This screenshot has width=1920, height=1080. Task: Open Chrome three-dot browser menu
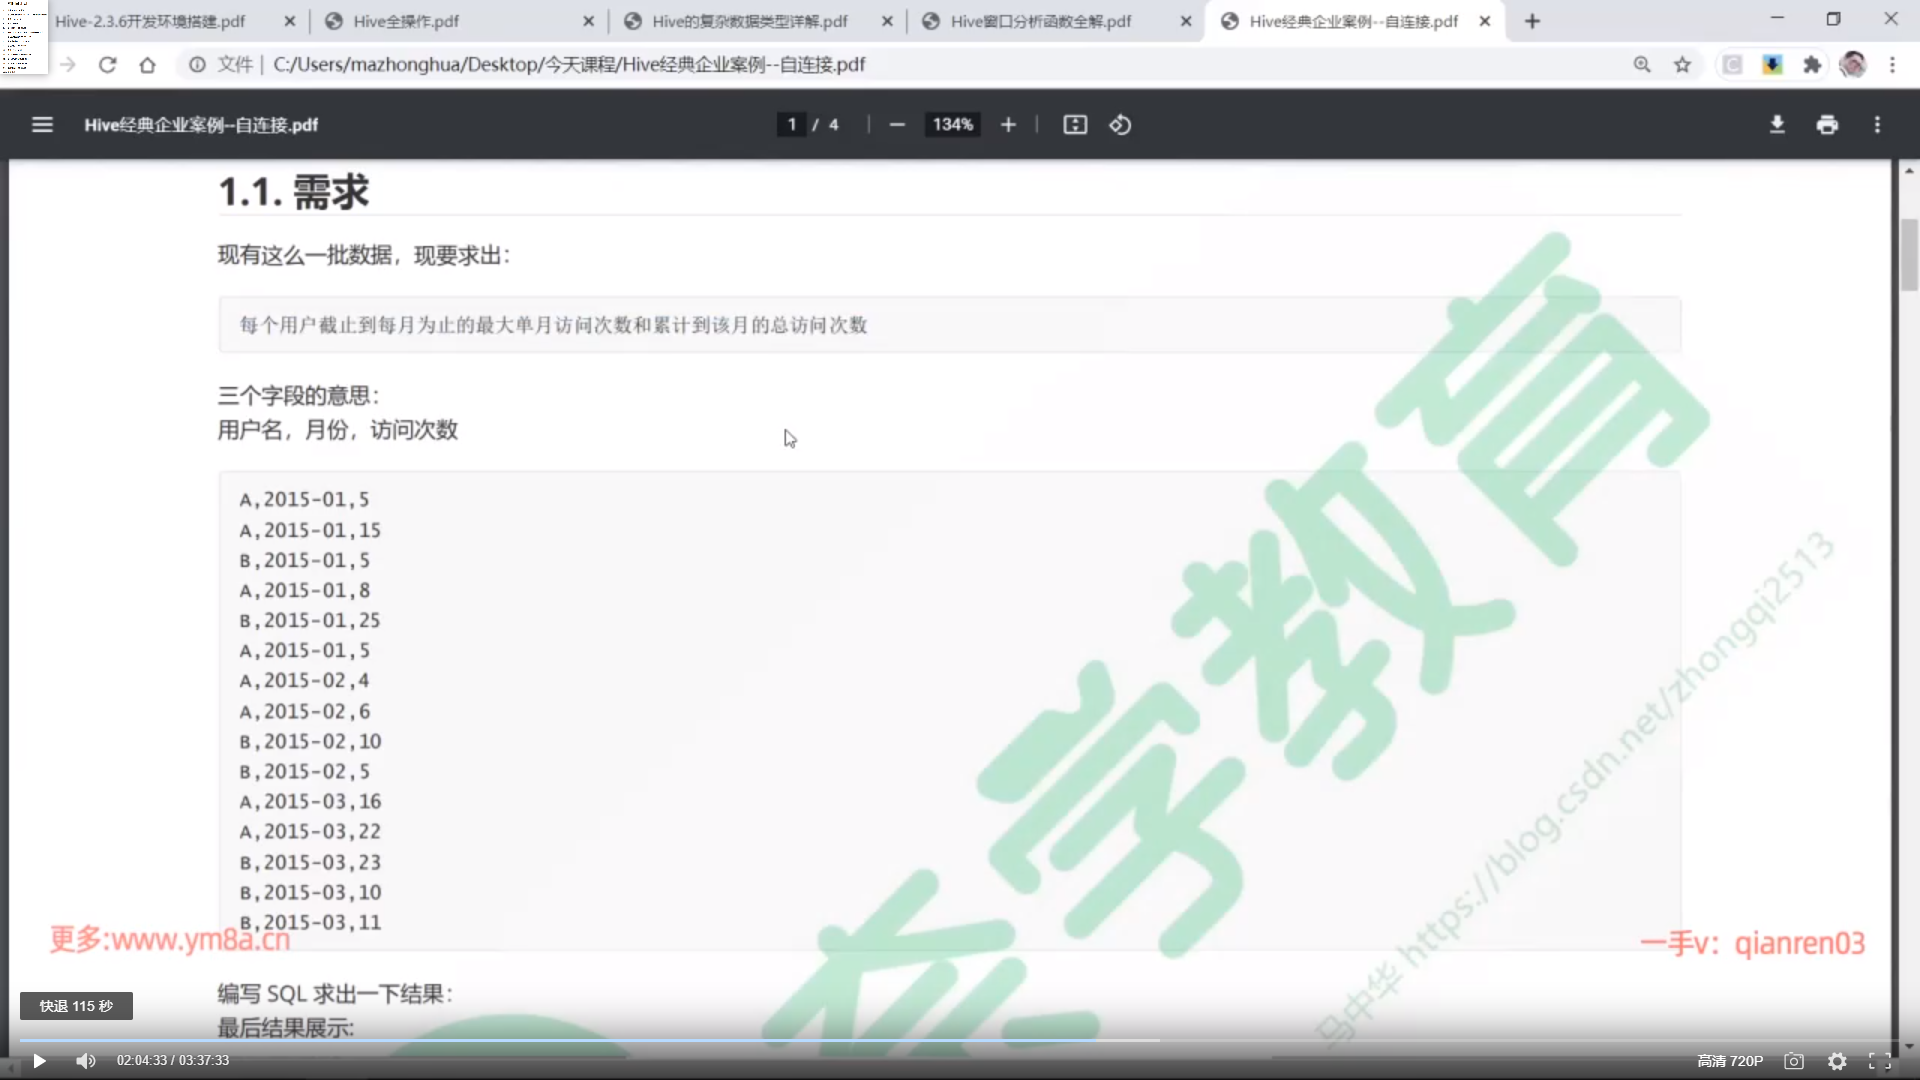(x=1892, y=65)
